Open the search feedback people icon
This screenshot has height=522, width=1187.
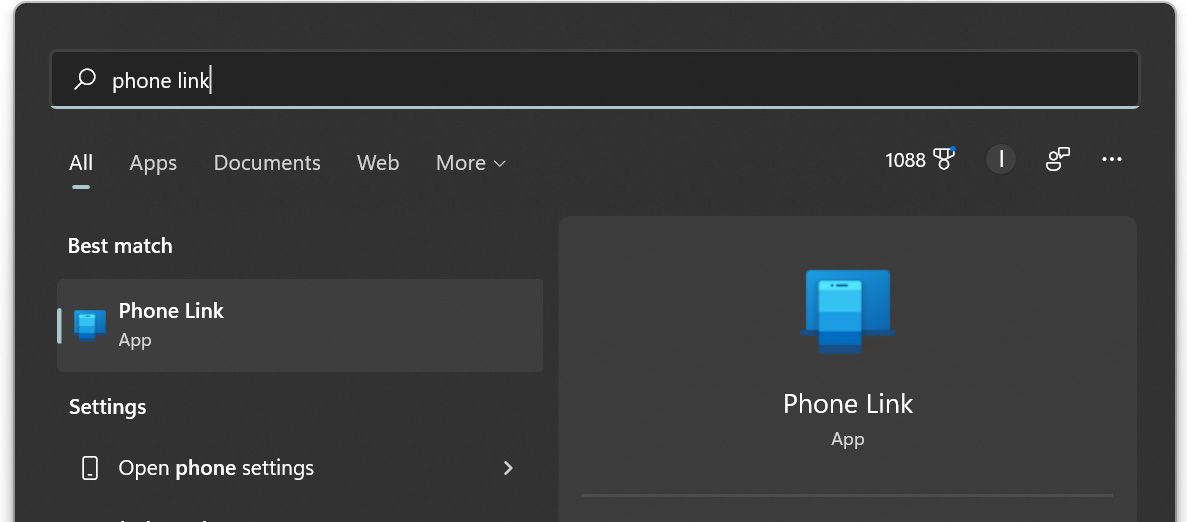click(x=1058, y=160)
